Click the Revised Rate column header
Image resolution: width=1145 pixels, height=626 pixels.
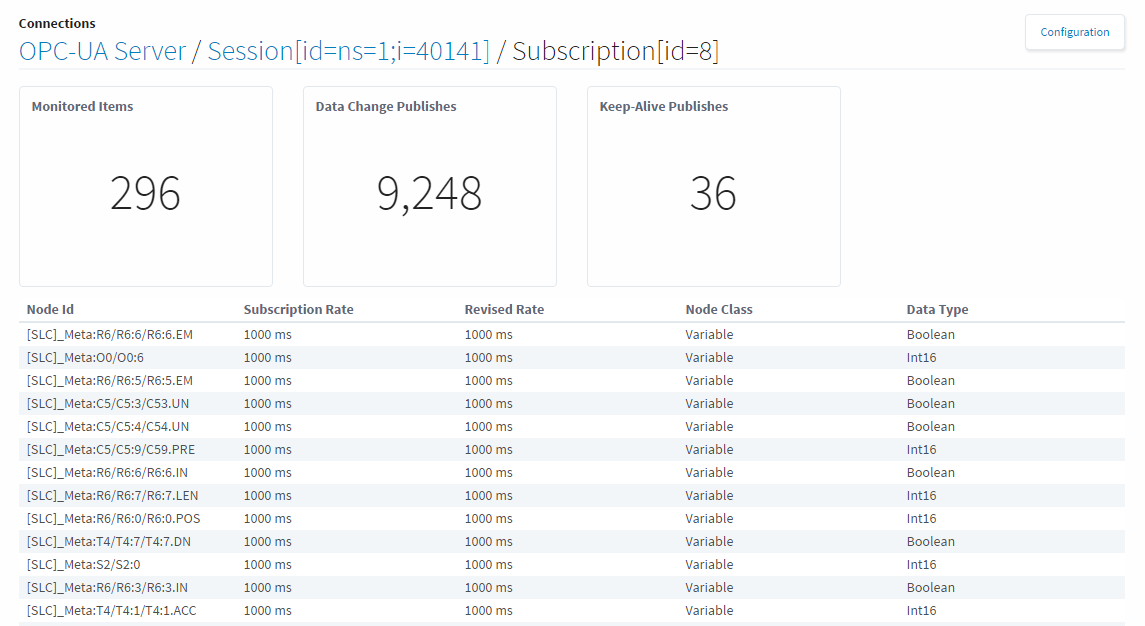pos(504,310)
